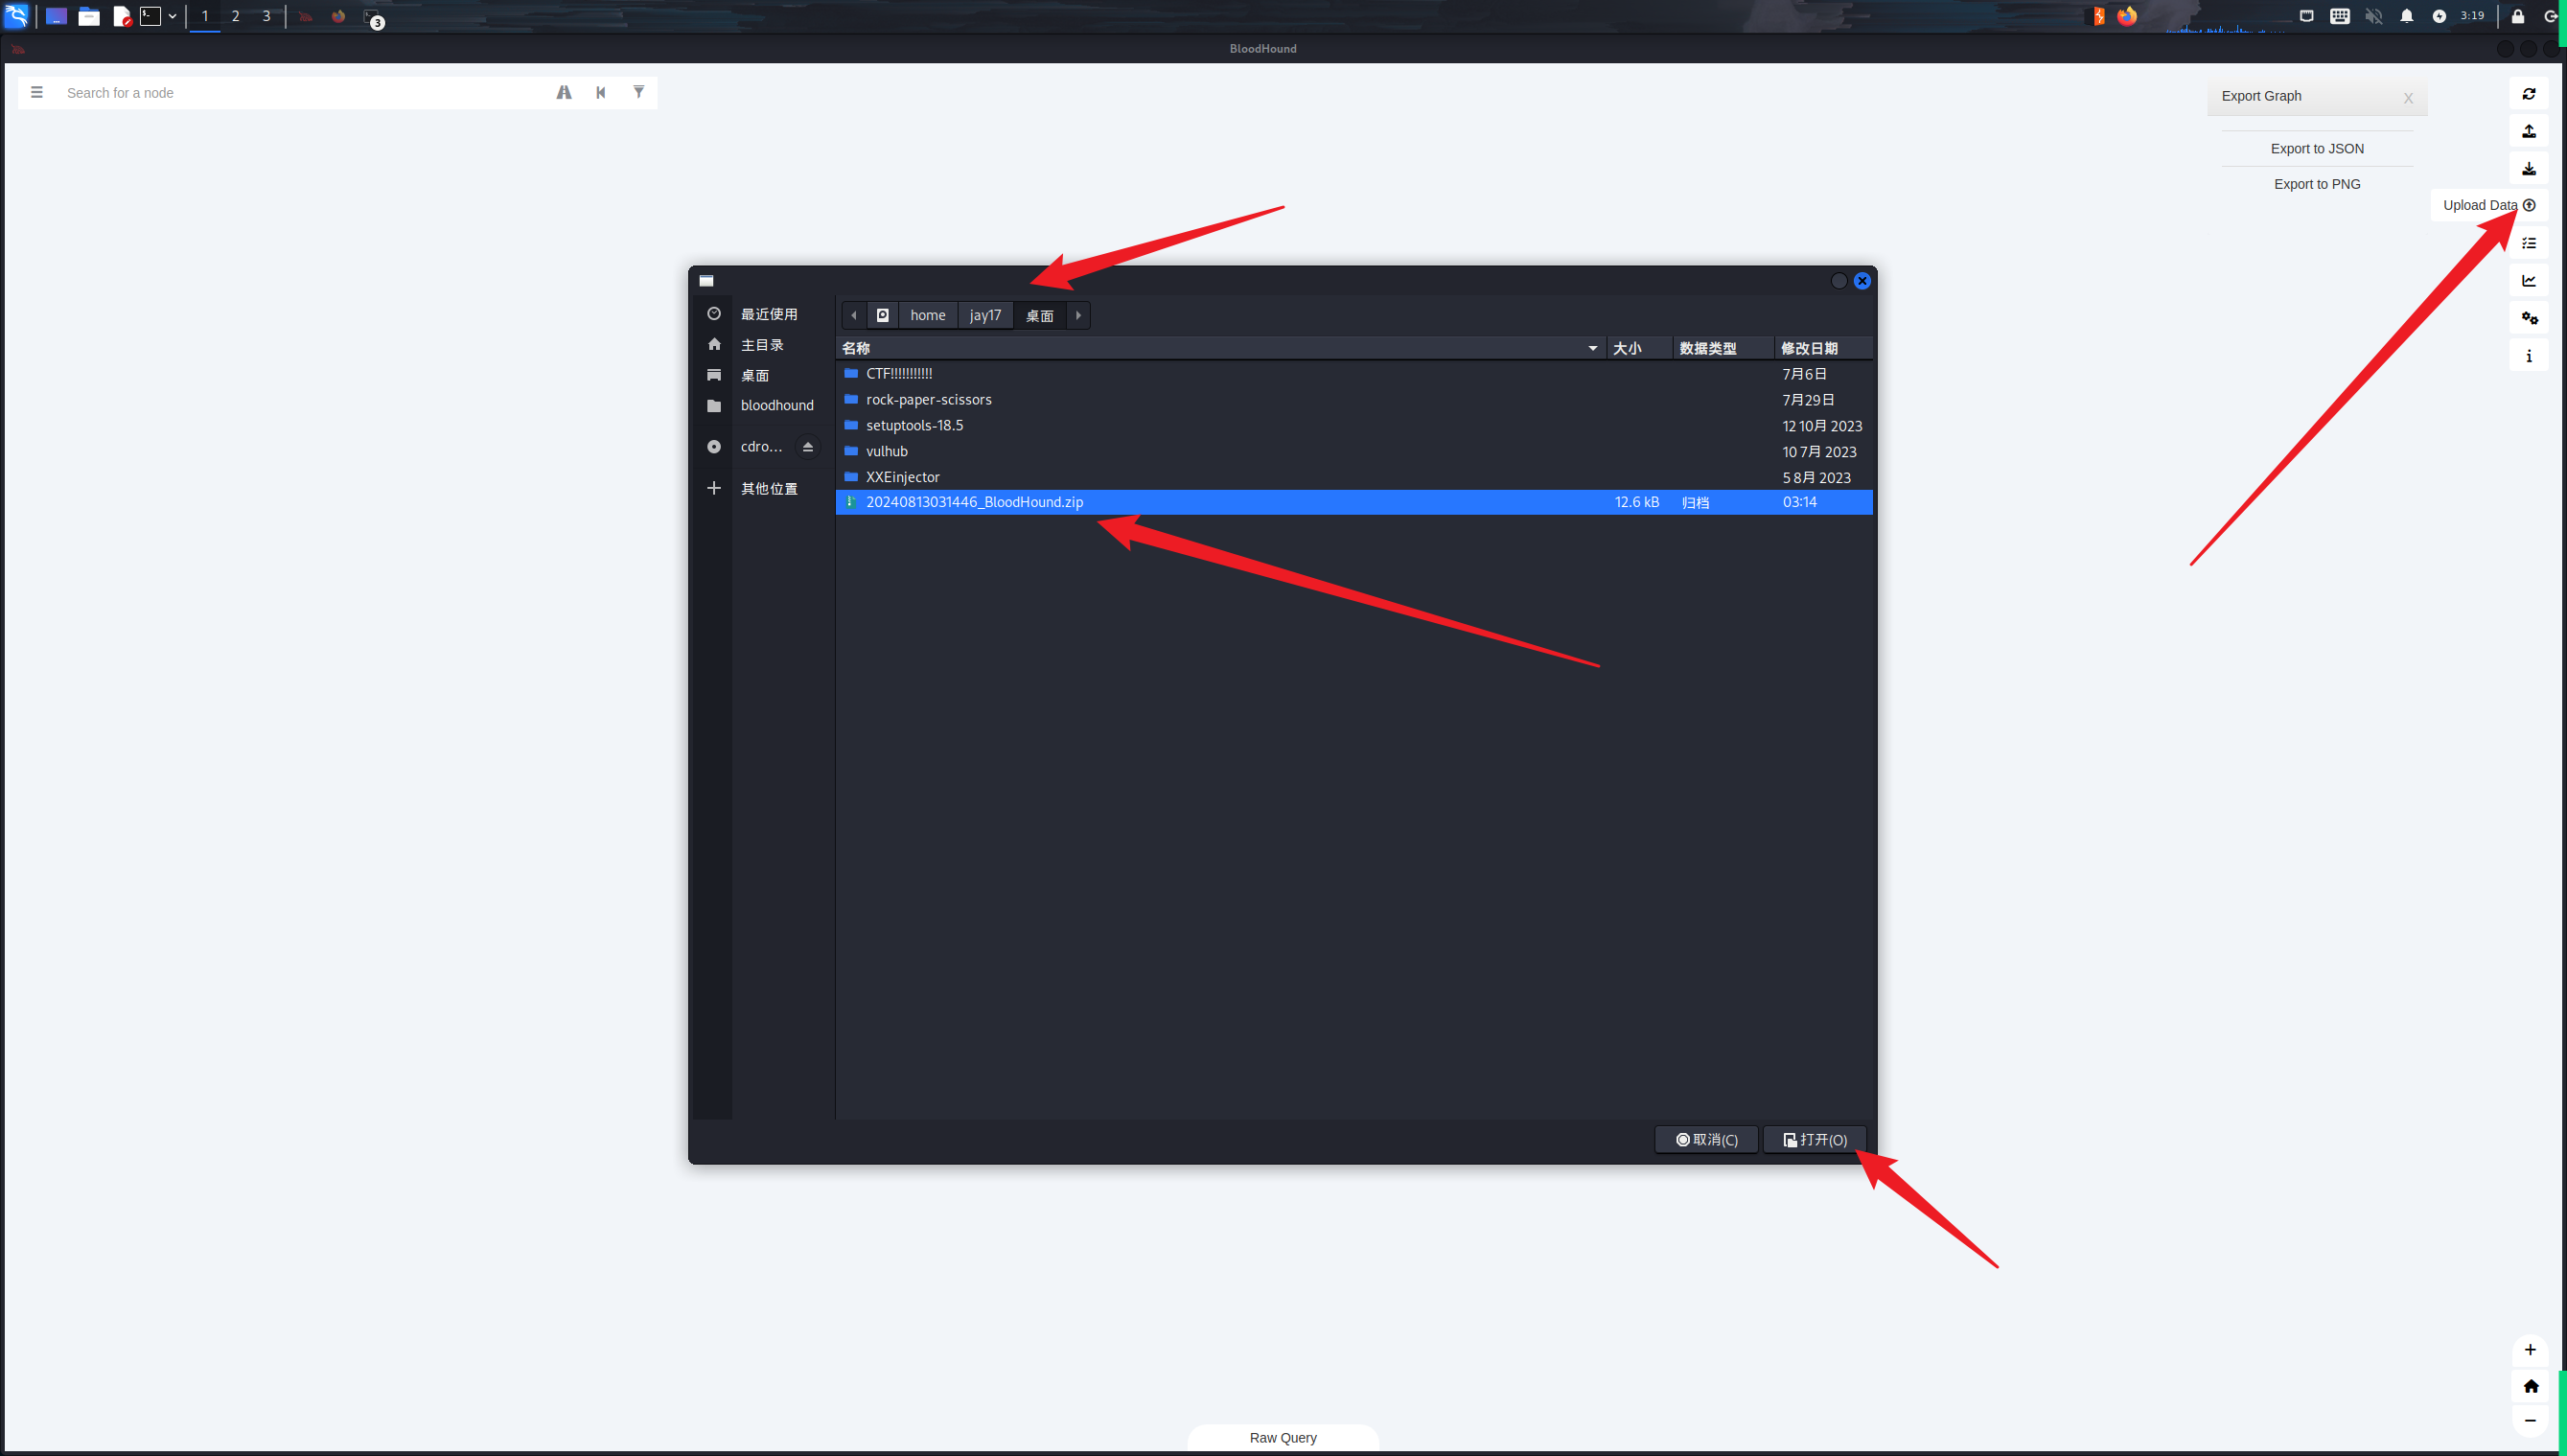Click the back step icon in search bar
2567x1456 pixels.
click(x=601, y=92)
